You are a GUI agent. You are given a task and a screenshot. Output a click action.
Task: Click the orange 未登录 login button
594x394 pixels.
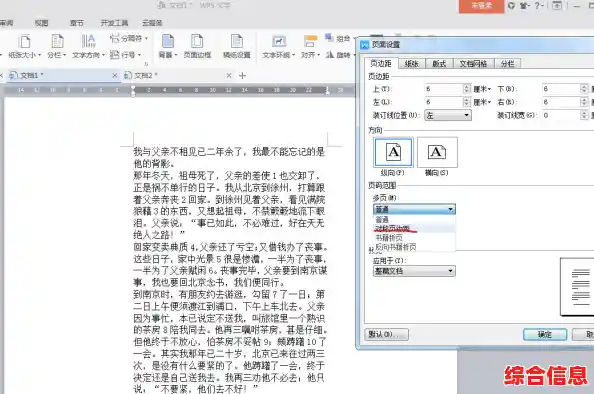click(x=481, y=6)
